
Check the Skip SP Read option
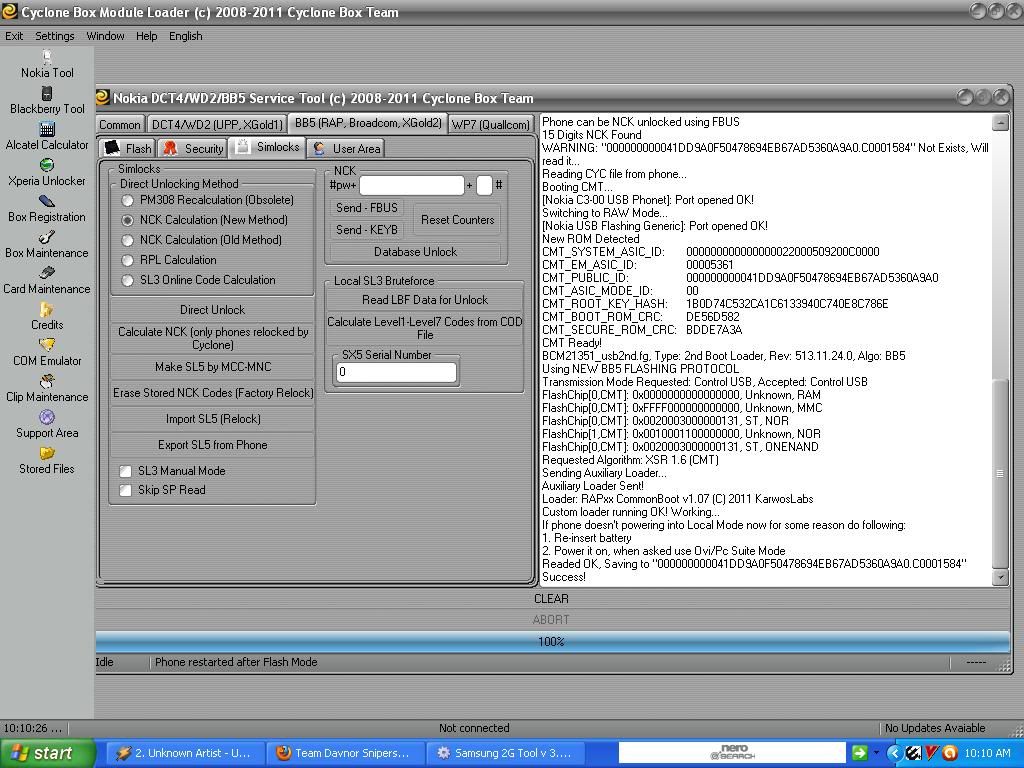pos(126,490)
